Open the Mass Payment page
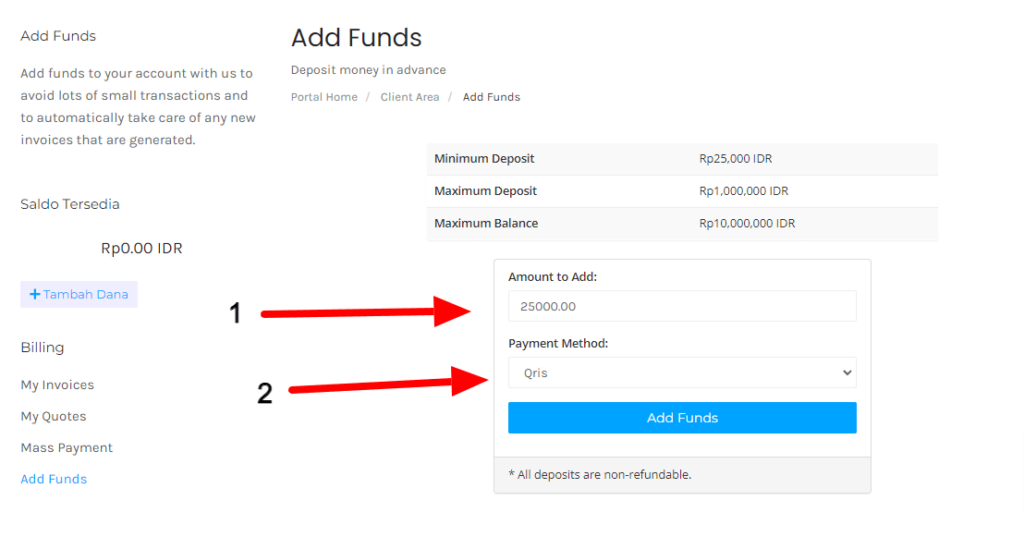1024x537 pixels. 66,448
